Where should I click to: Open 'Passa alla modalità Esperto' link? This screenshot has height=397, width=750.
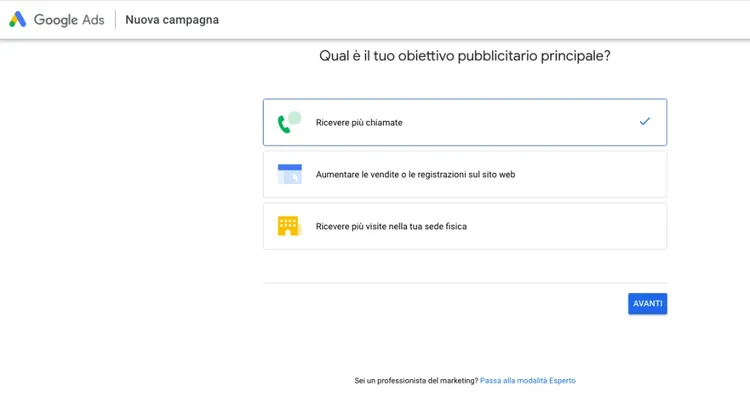(x=528, y=381)
